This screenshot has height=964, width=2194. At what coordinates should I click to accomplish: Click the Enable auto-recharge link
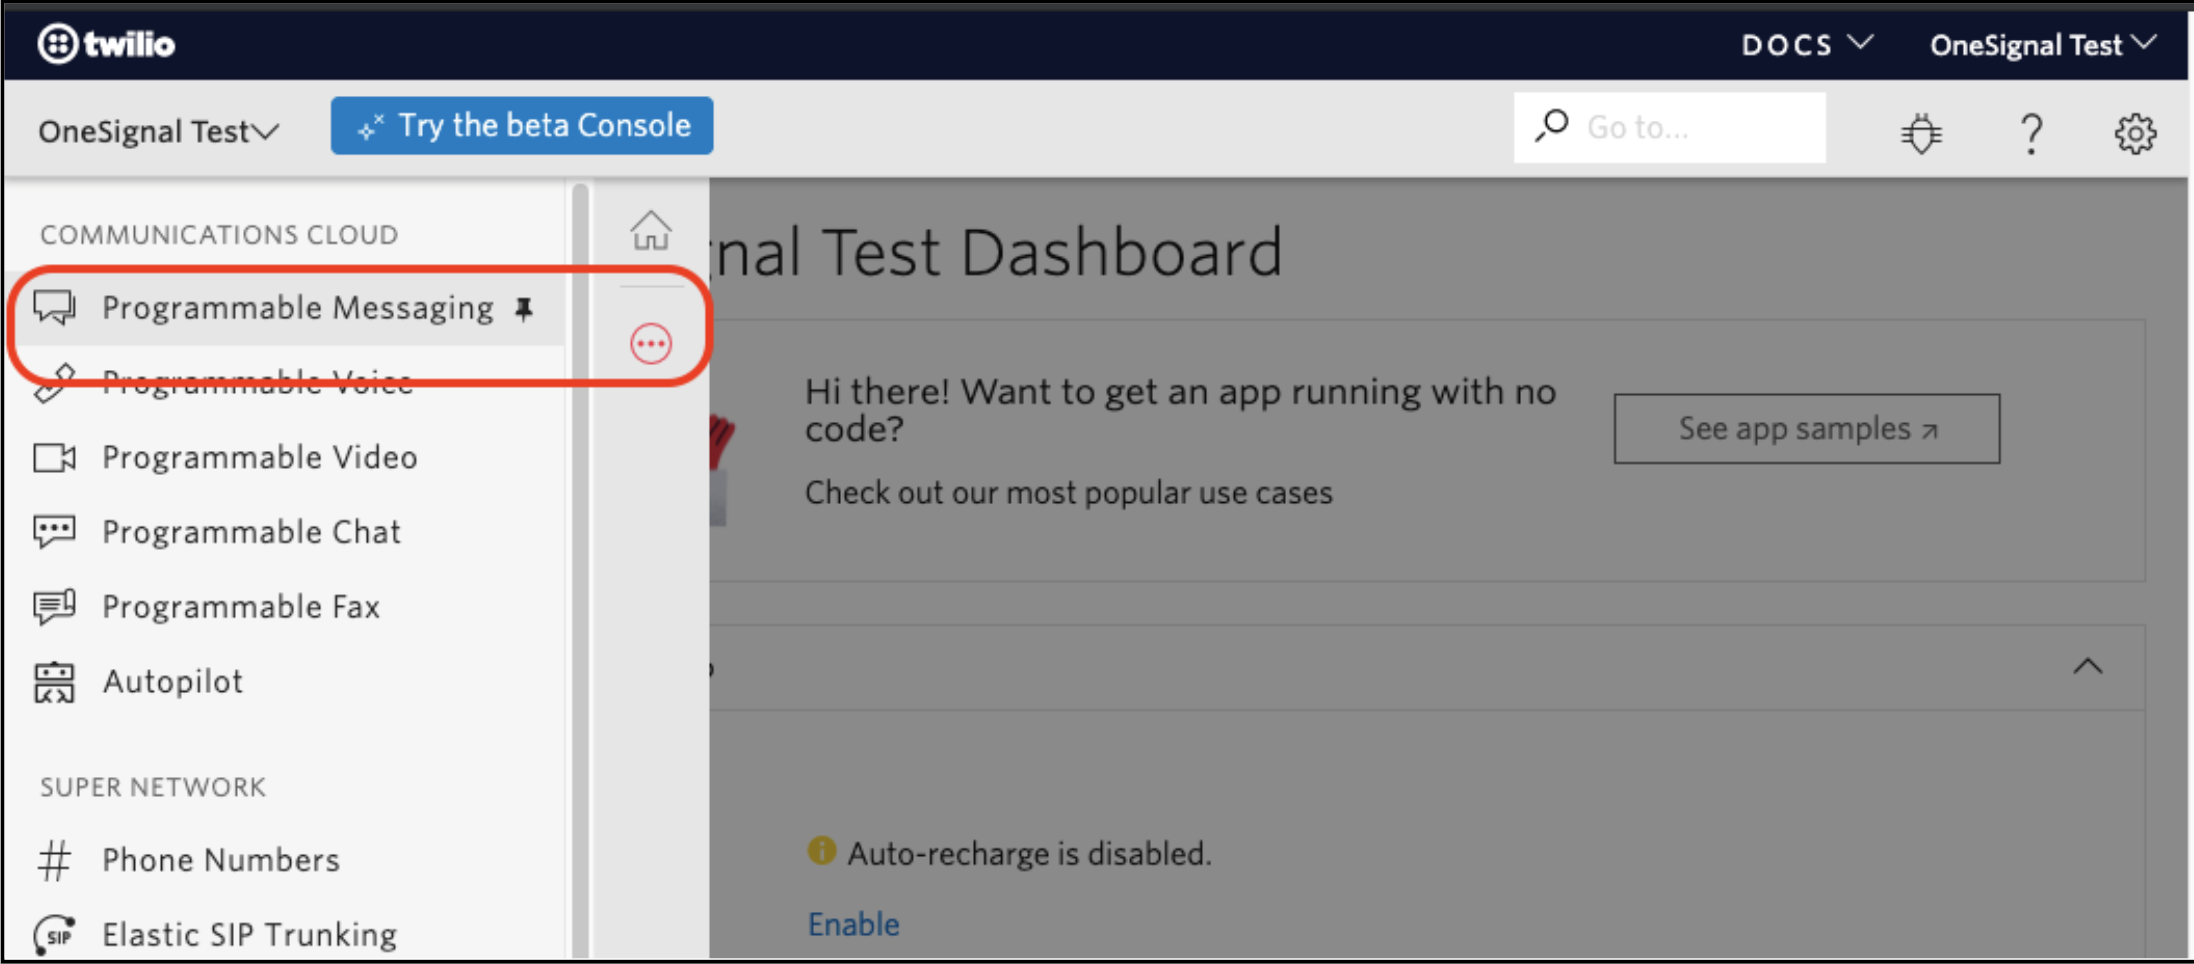pos(853,924)
